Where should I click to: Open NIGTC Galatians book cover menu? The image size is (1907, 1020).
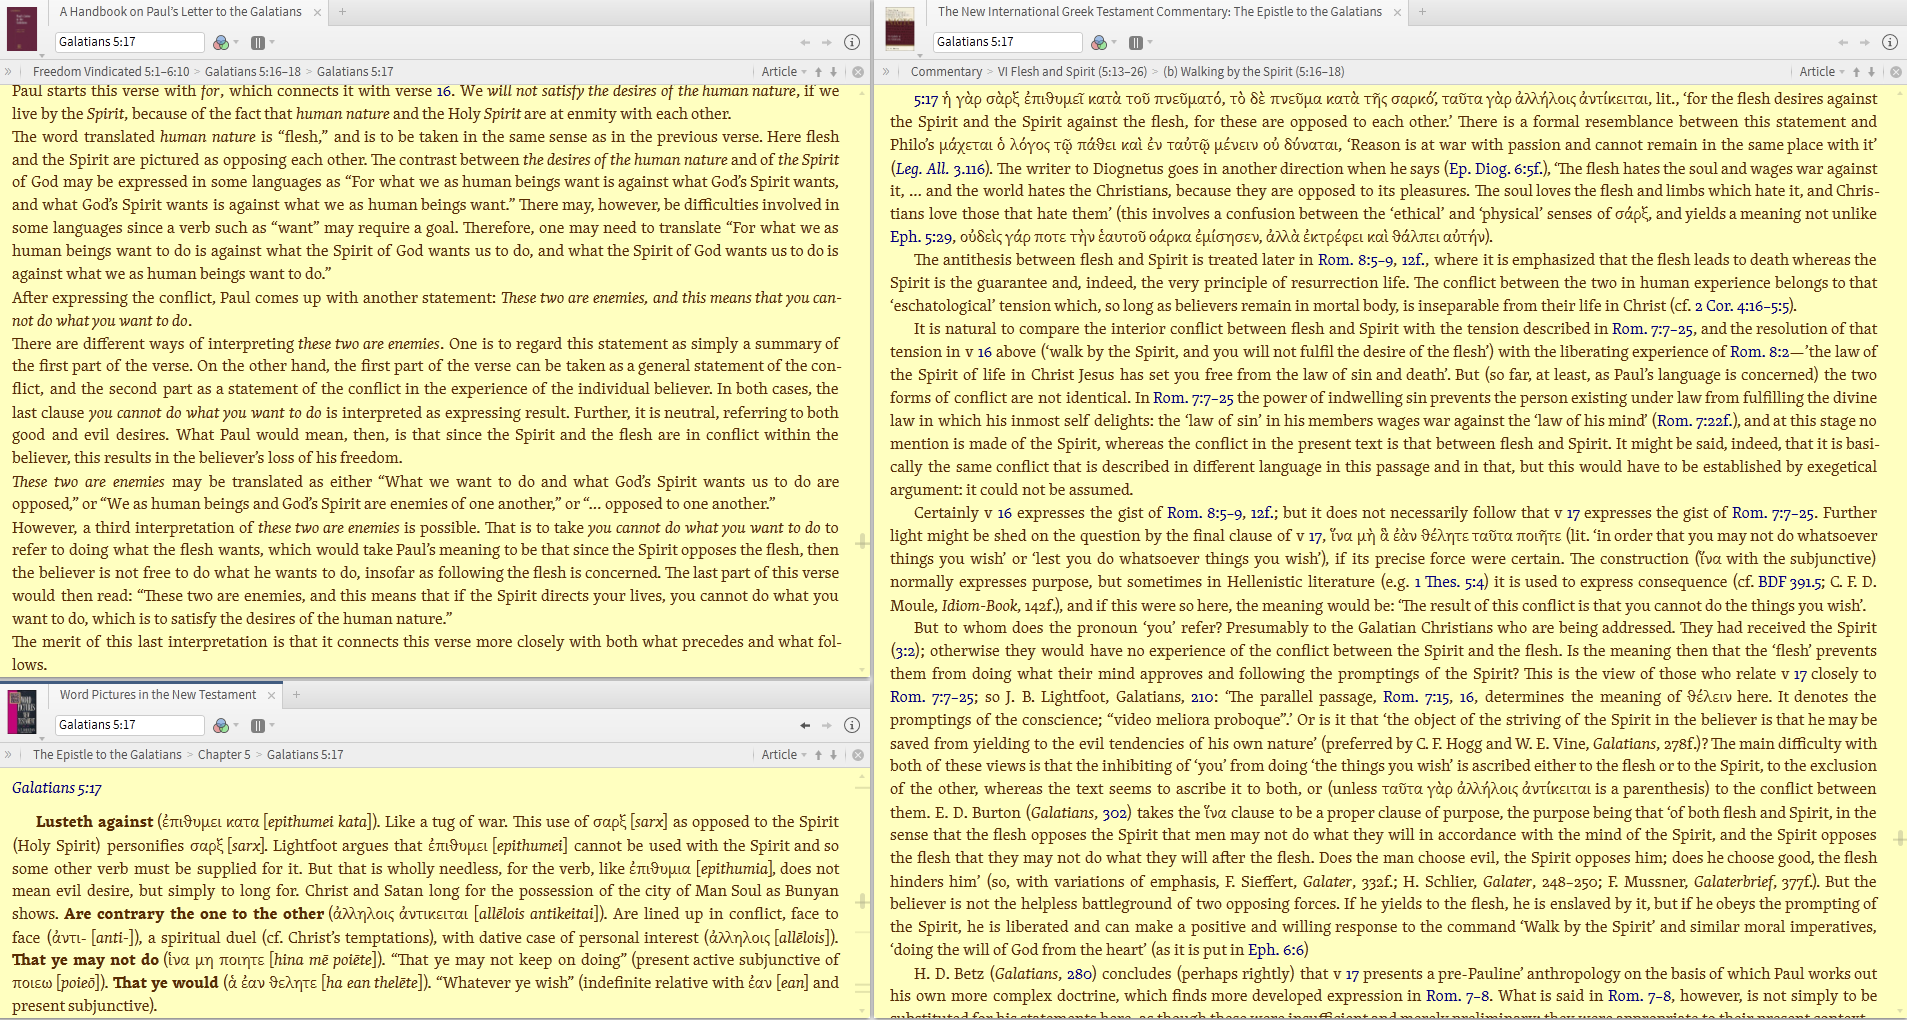pyautogui.click(x=900, y=29)
